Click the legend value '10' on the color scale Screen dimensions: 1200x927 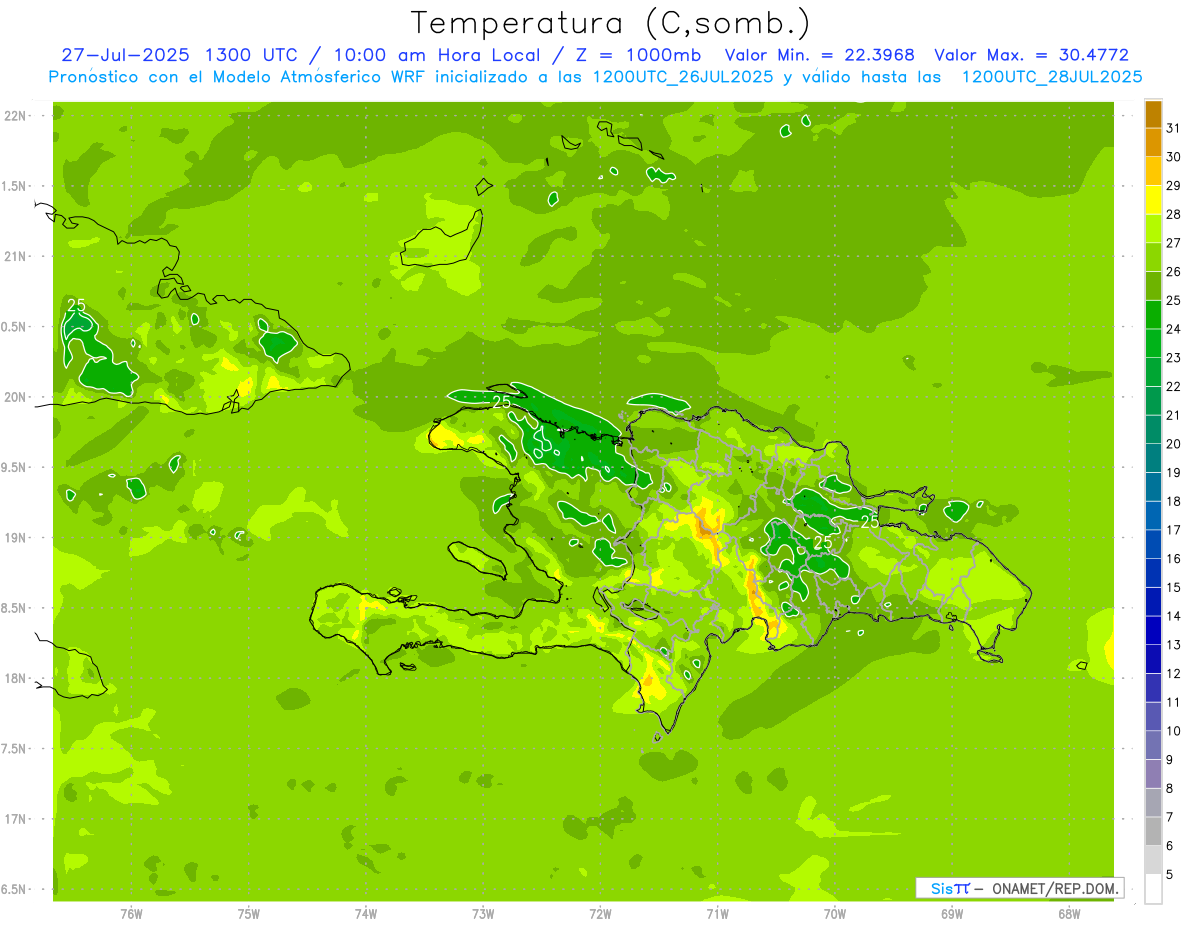point(1174,731)
